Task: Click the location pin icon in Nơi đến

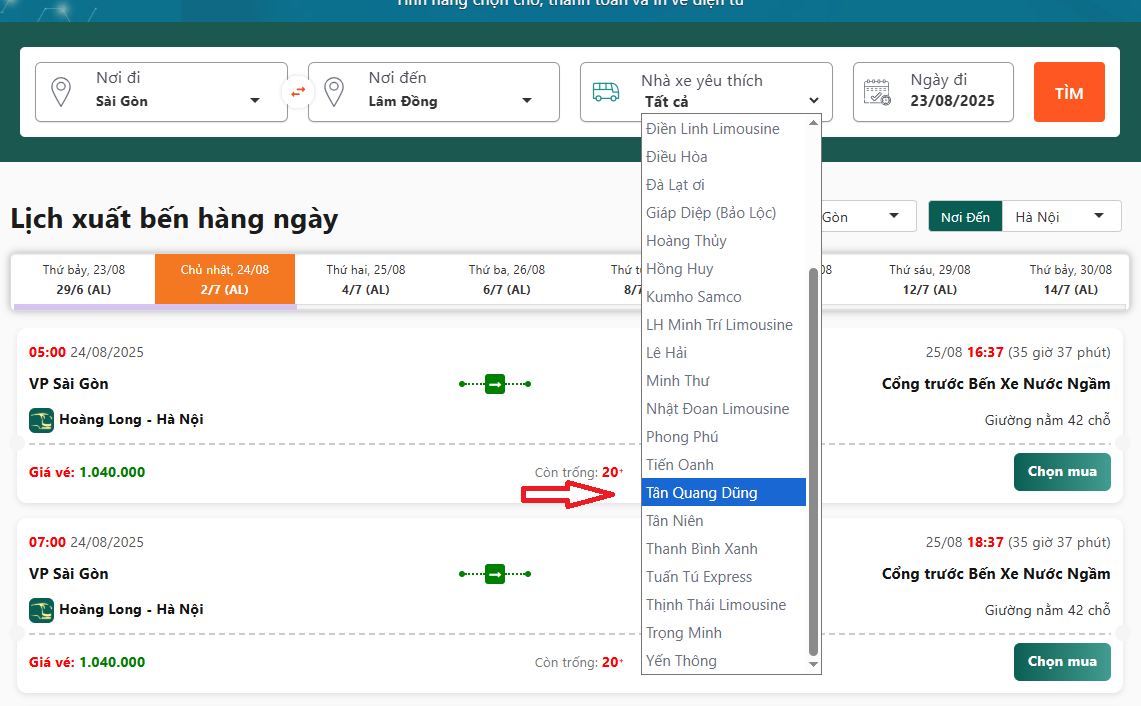Action: (334, 92)
